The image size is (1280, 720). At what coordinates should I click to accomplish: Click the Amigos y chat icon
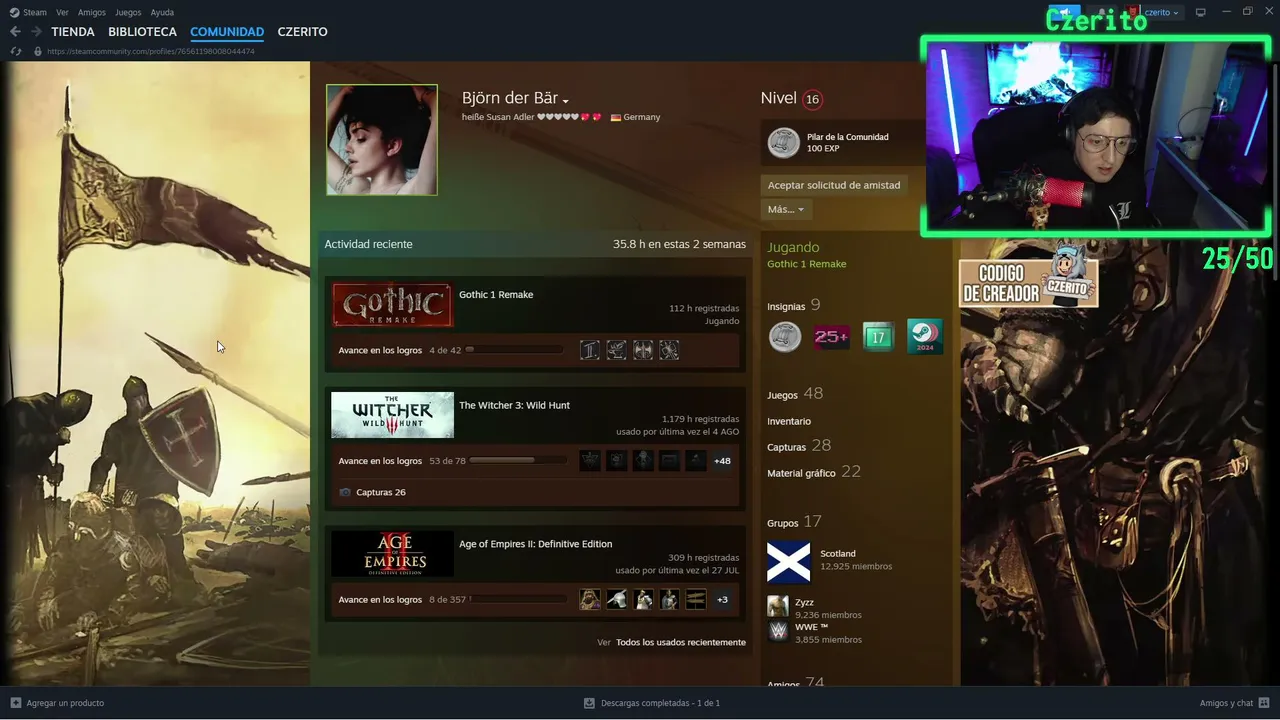1265,703
